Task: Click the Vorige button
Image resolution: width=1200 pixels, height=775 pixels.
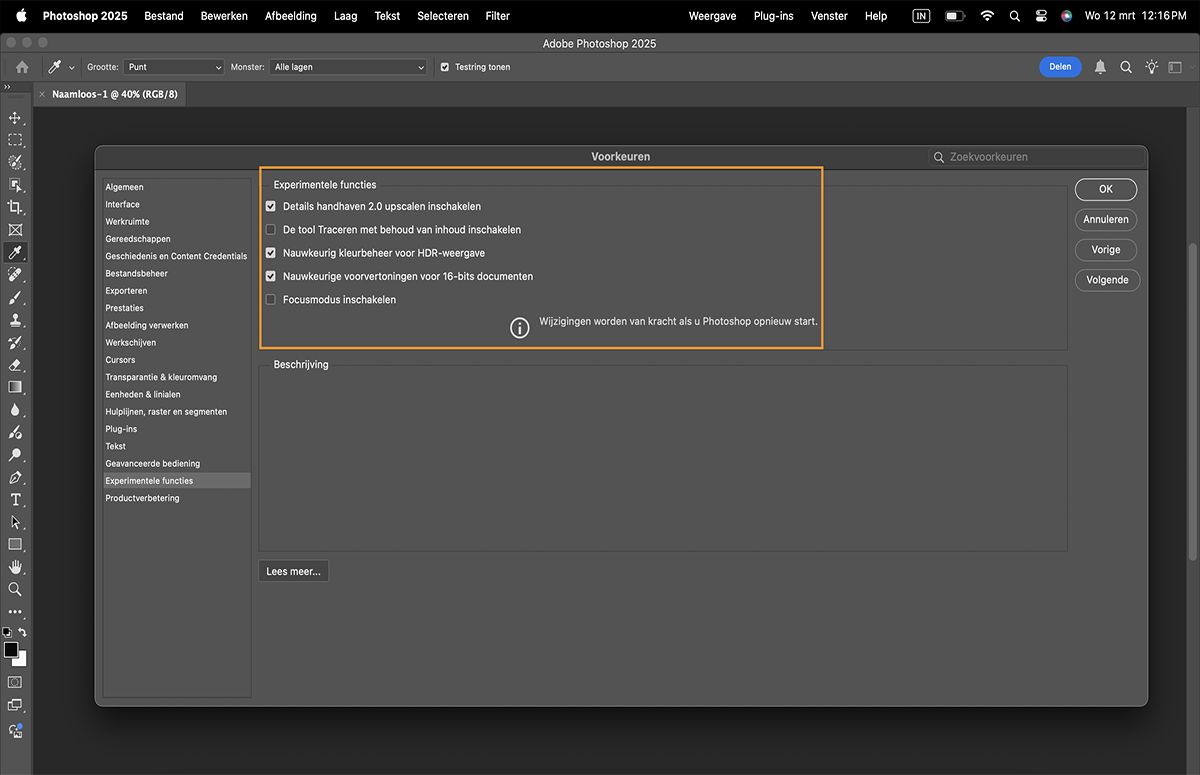Action: pos(1106,249)
